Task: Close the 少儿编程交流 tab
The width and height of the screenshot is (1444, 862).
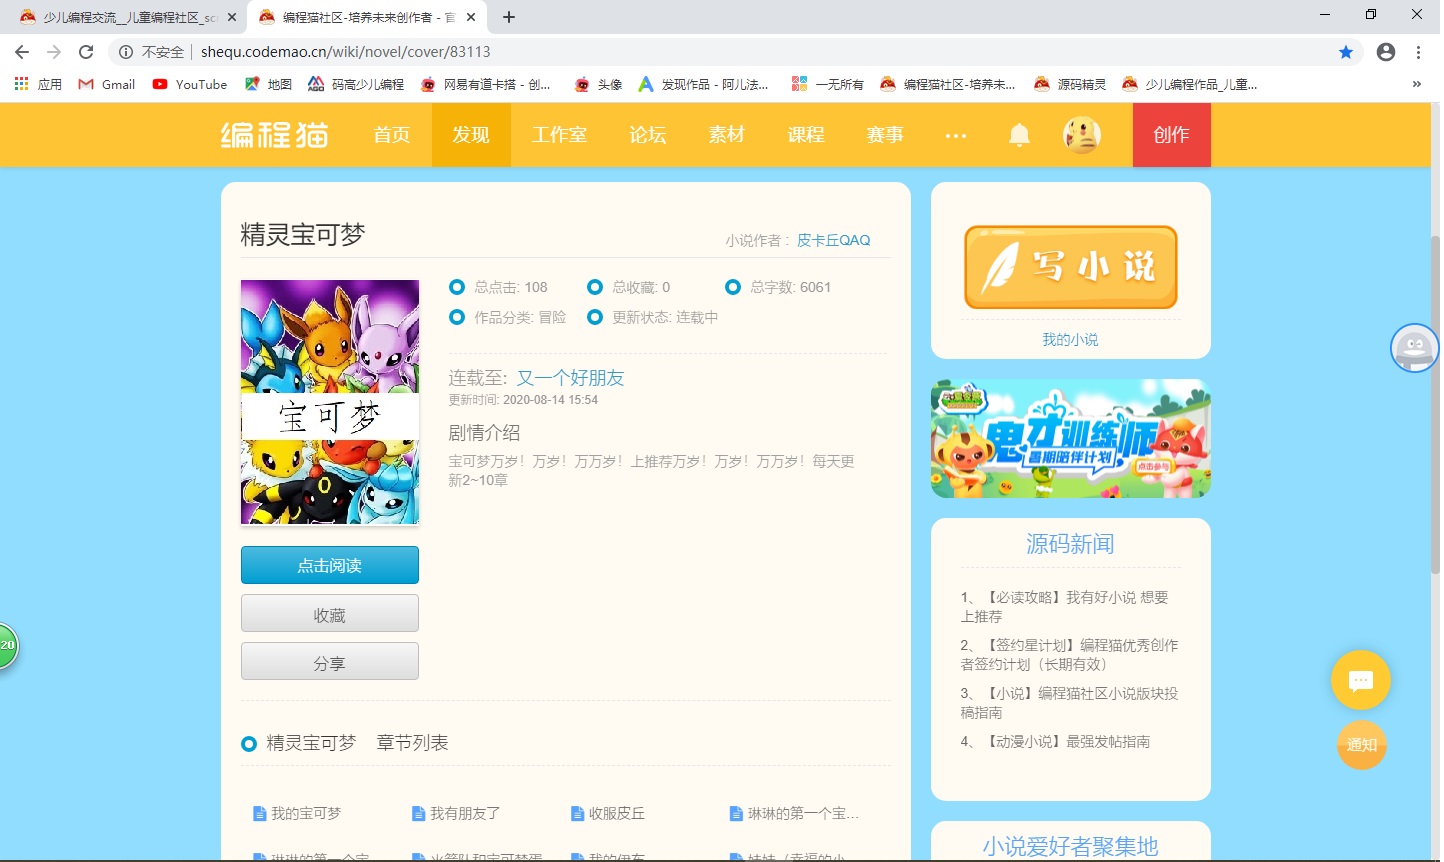Action: 232,17
